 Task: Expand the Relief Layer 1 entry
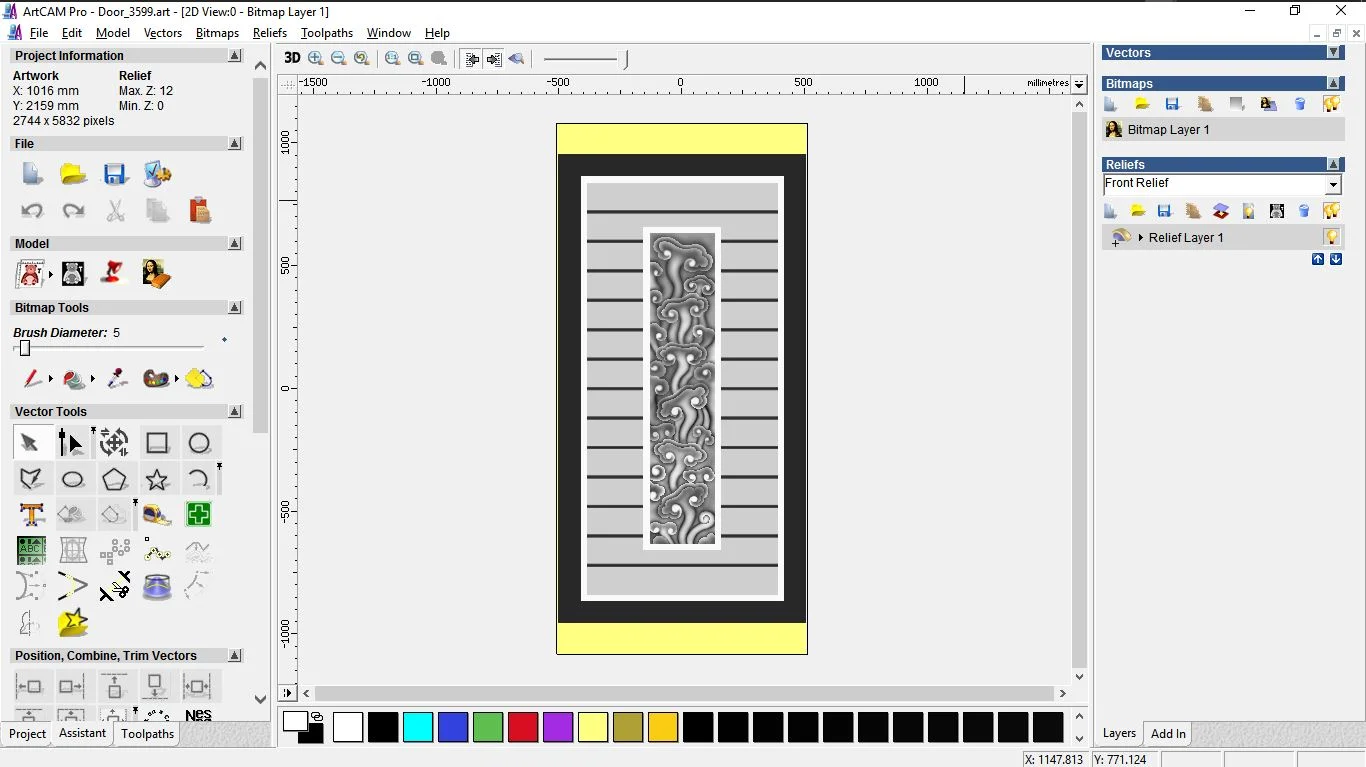point(1141,237)
